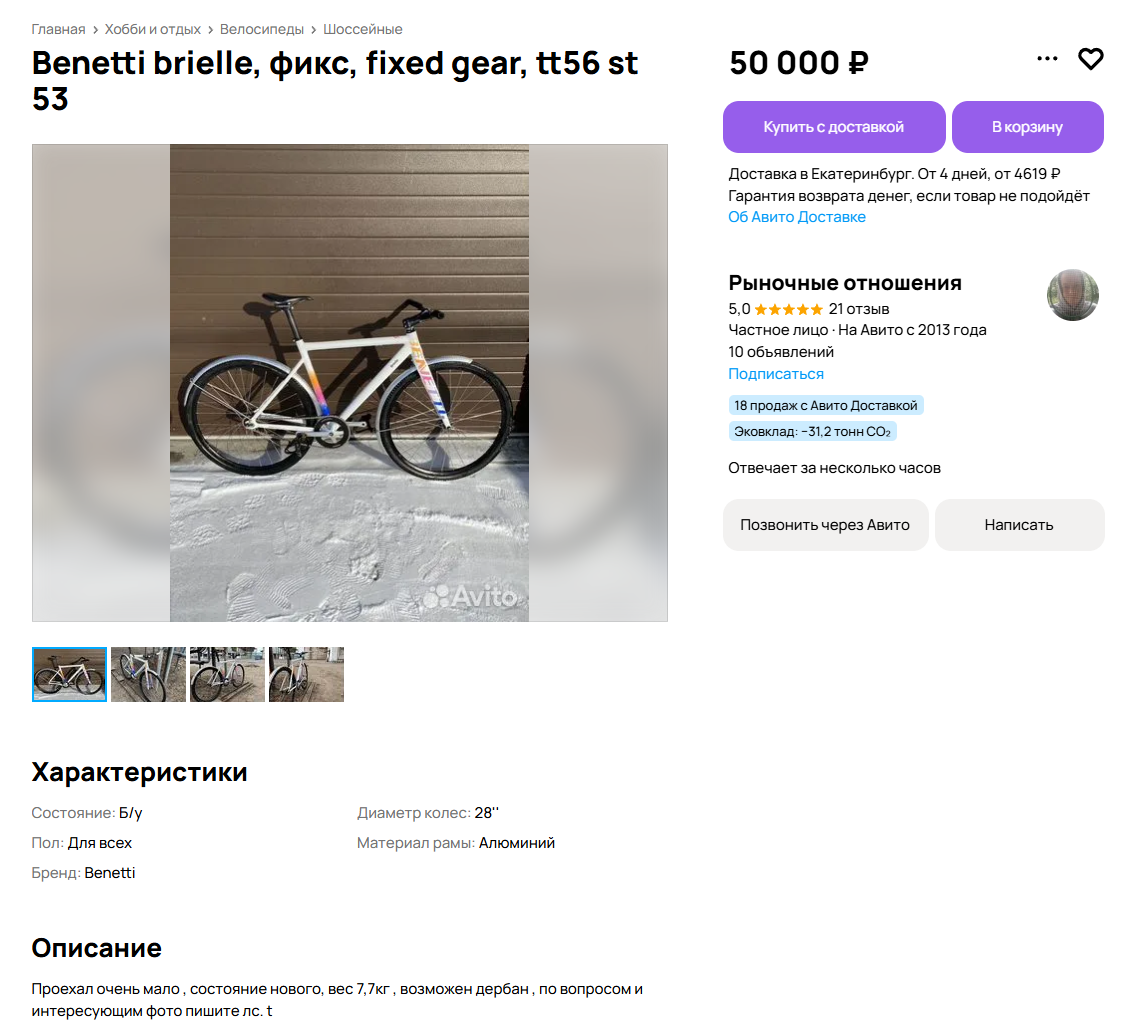Open the three-dots more options menu
Image resolution: width=1132 pixels, height=1030 pixels.
(x=1047, y=58)
